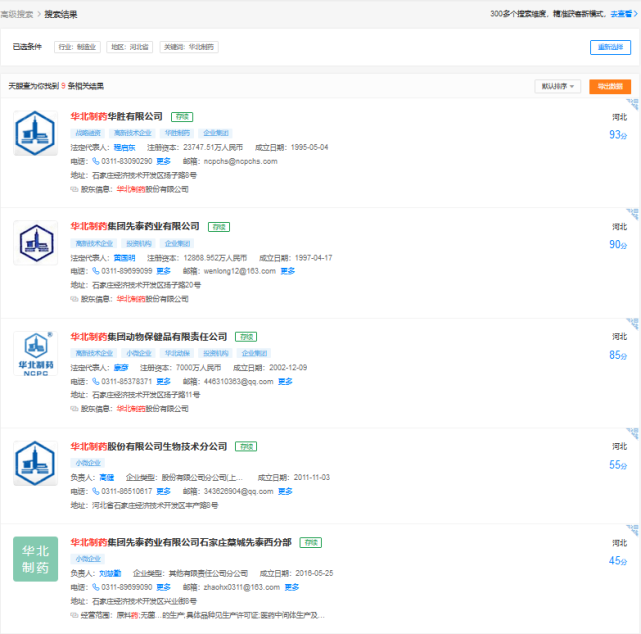Click 小微企业 tag under 动物保健品 company
641x634 pixels.
click(x=139, y=353)
